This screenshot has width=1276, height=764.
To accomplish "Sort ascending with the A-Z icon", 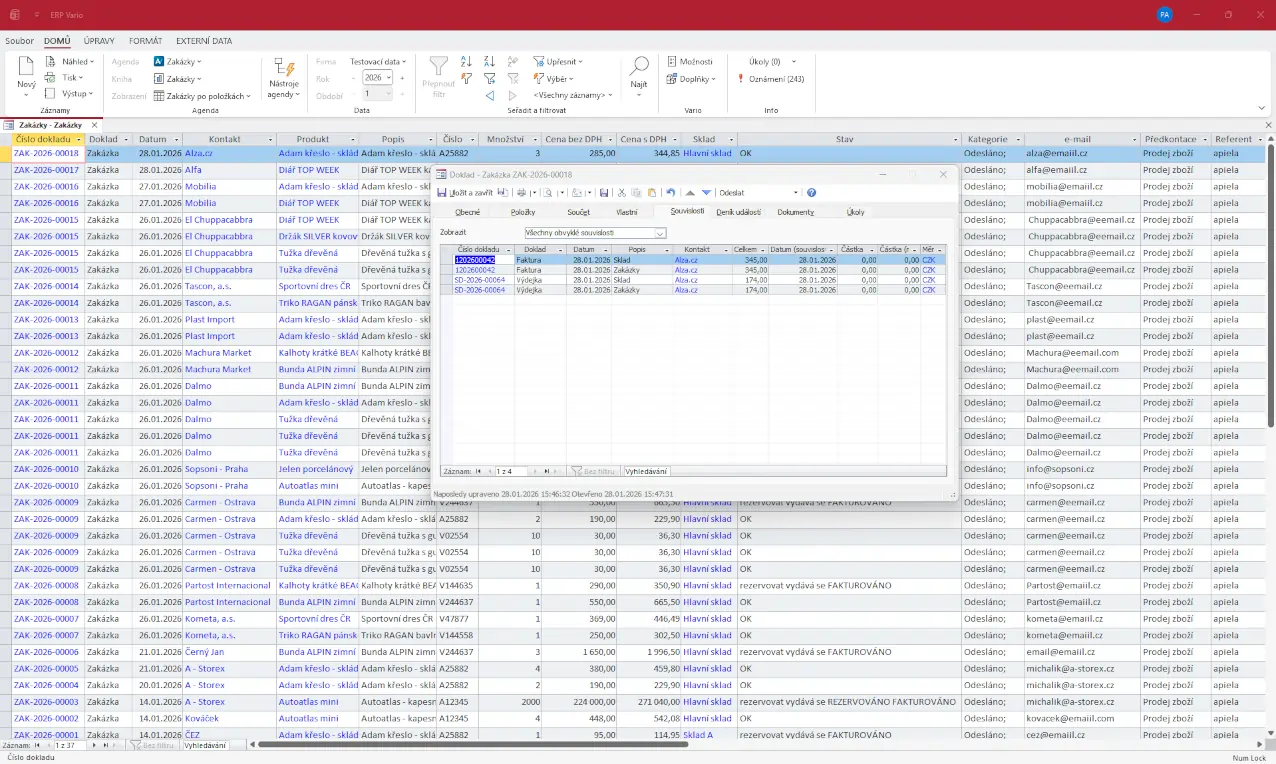I will (466, 61).
